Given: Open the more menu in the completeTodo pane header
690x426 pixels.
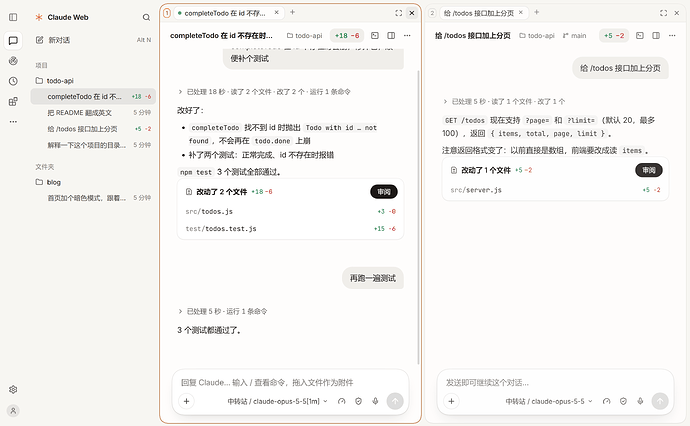Looking at the screenshot, I should point(407,36).
